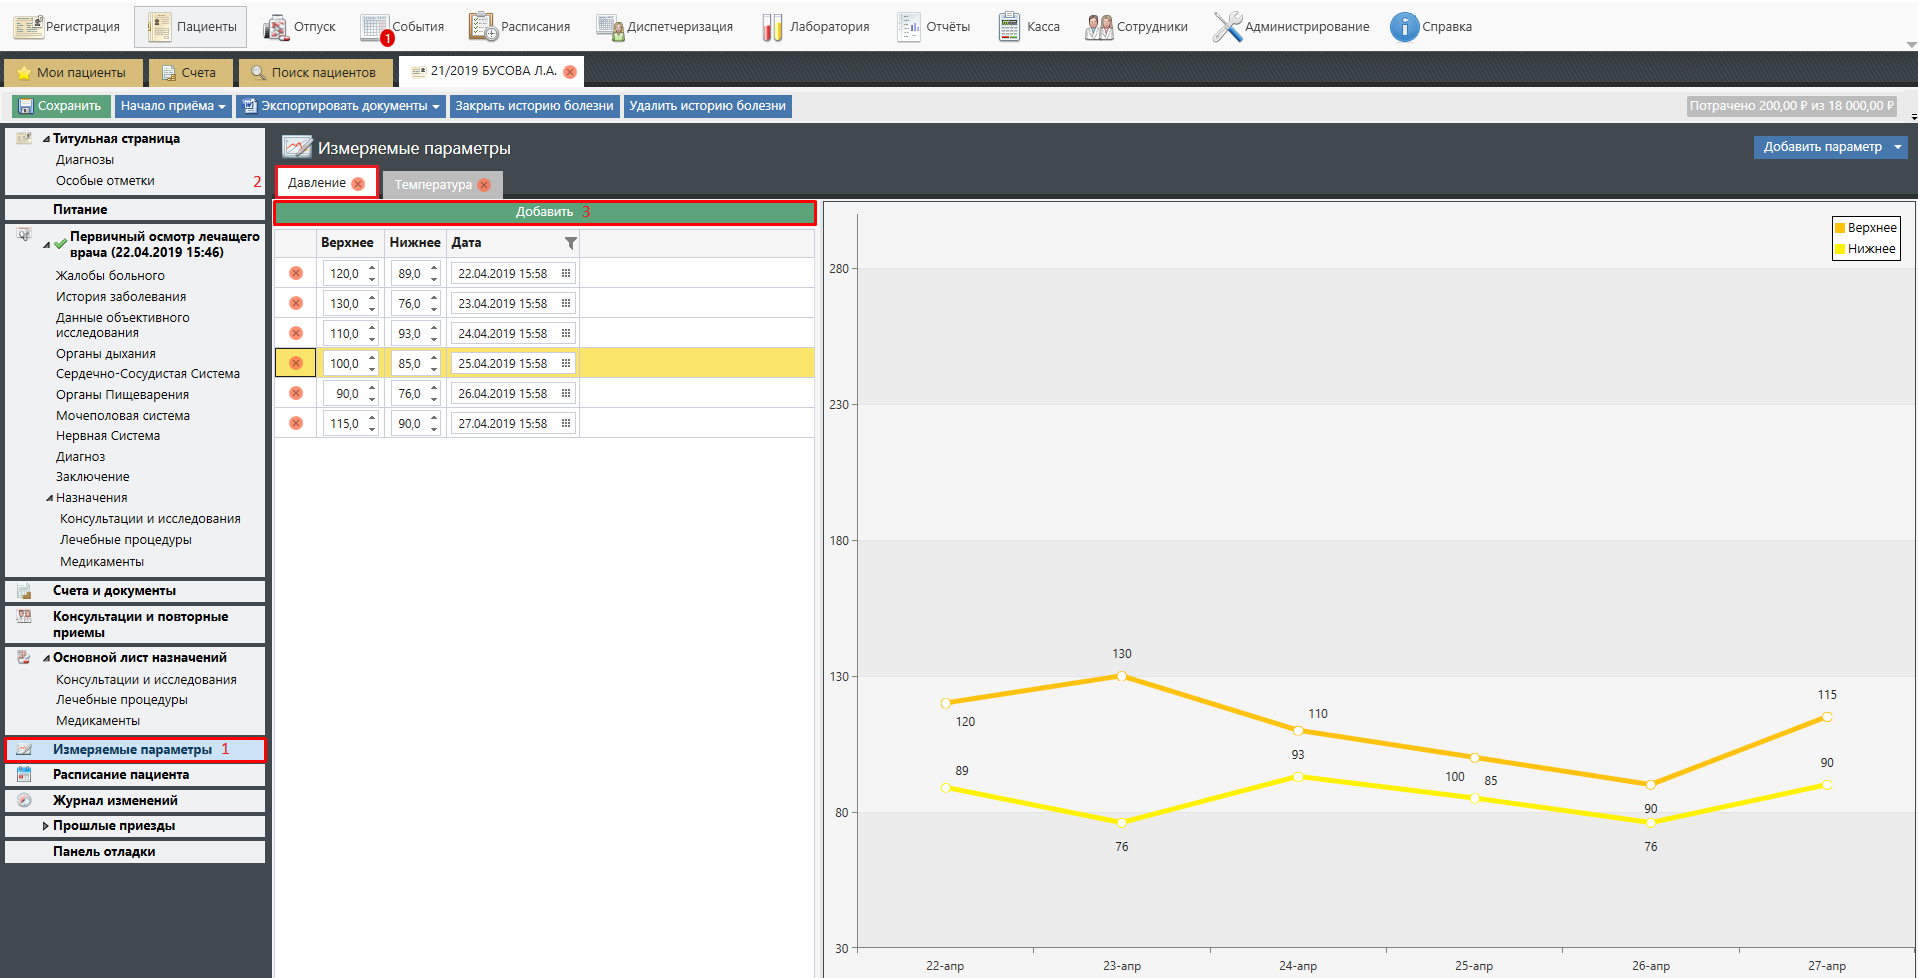The height and width of the screenshot is (978, 1918).
Task: Click the Cash register (Касса) icon
Action: (1009, 27)
